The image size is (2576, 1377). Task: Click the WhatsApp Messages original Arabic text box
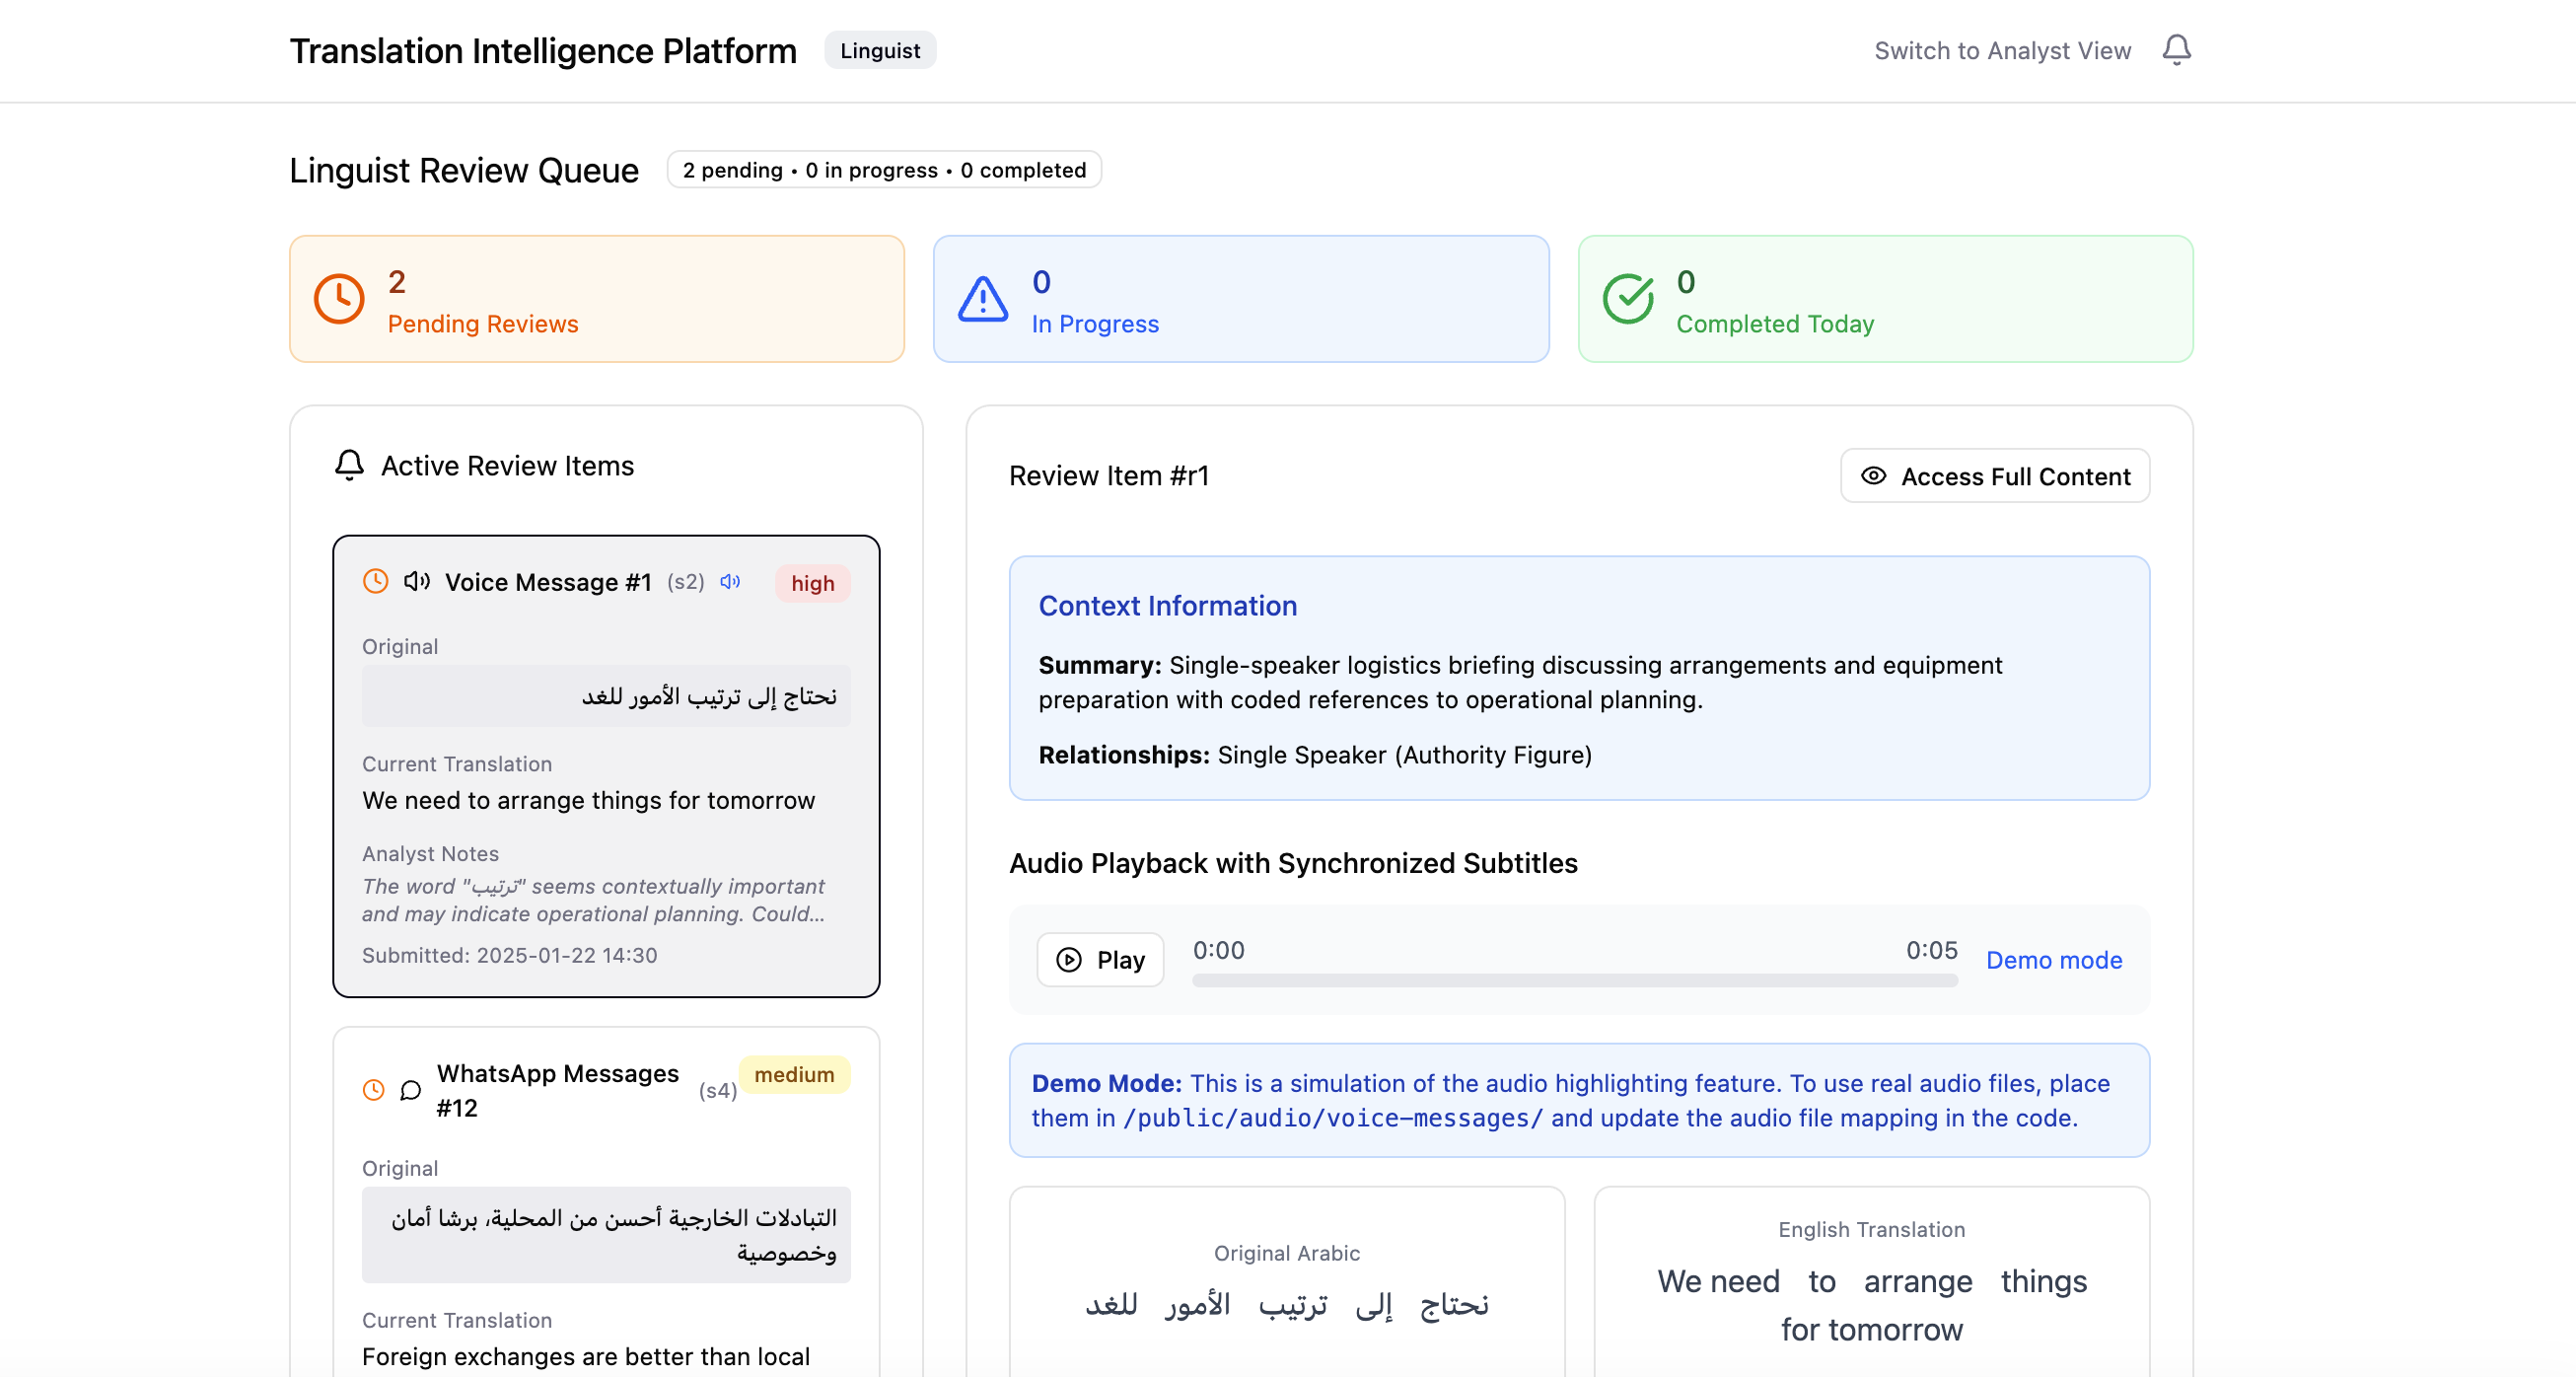[606, 1235]
